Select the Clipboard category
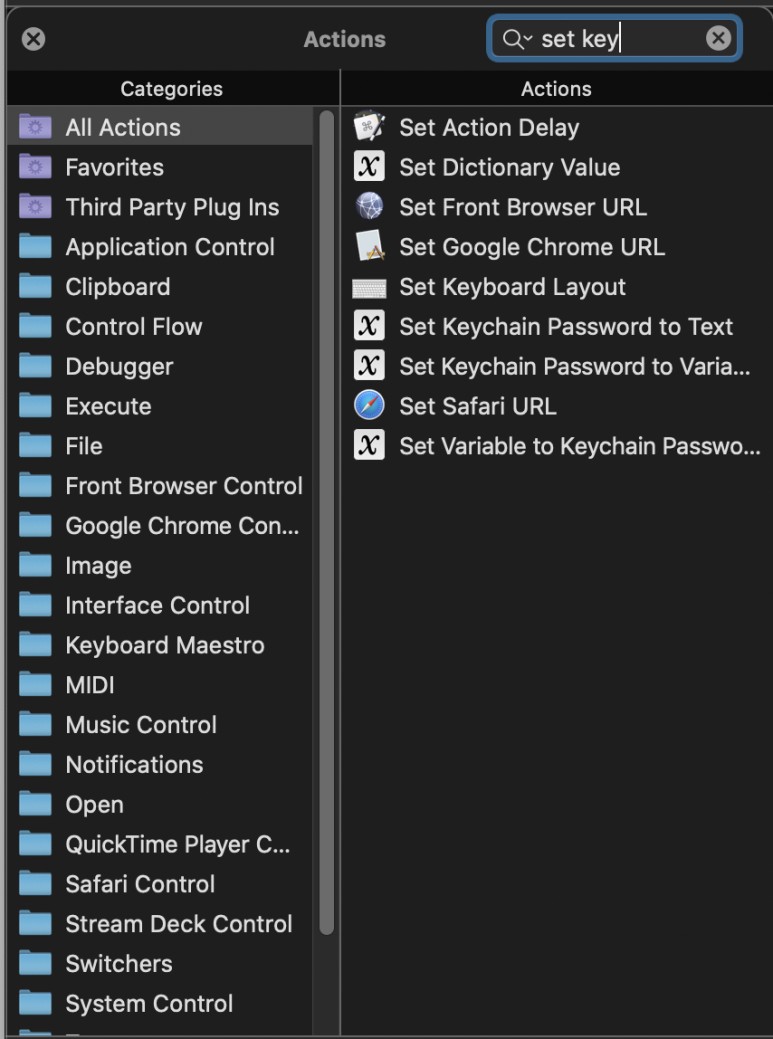 click(x=117, y=287)
